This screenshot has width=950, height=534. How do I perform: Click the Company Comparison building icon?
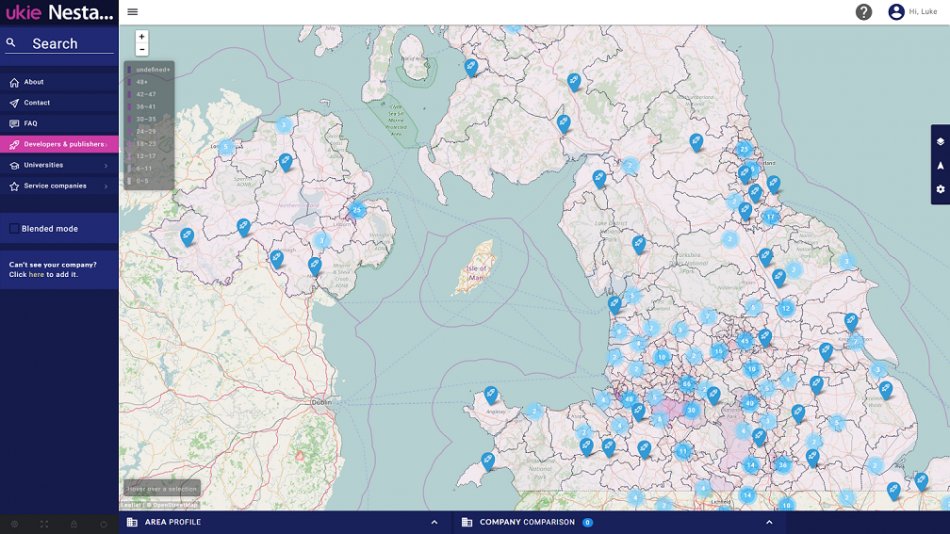[467, 522]
